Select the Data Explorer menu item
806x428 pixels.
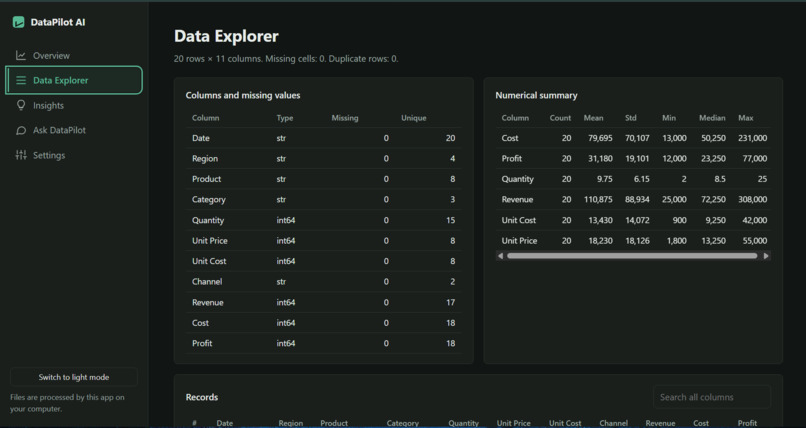(74, 80)
